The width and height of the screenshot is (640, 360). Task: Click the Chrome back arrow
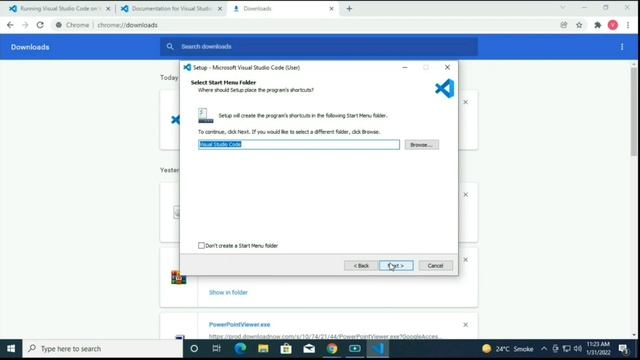[10, 25]
